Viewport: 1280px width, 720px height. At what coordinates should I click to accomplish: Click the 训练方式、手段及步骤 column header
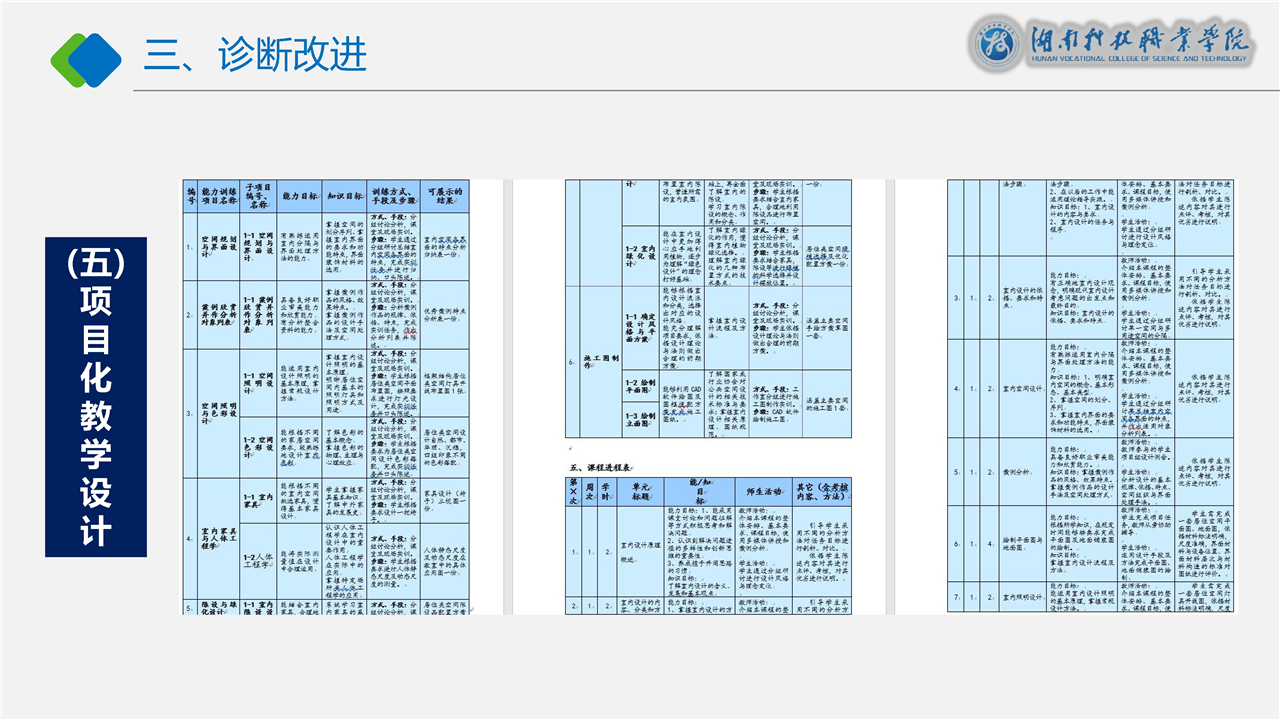393,196
